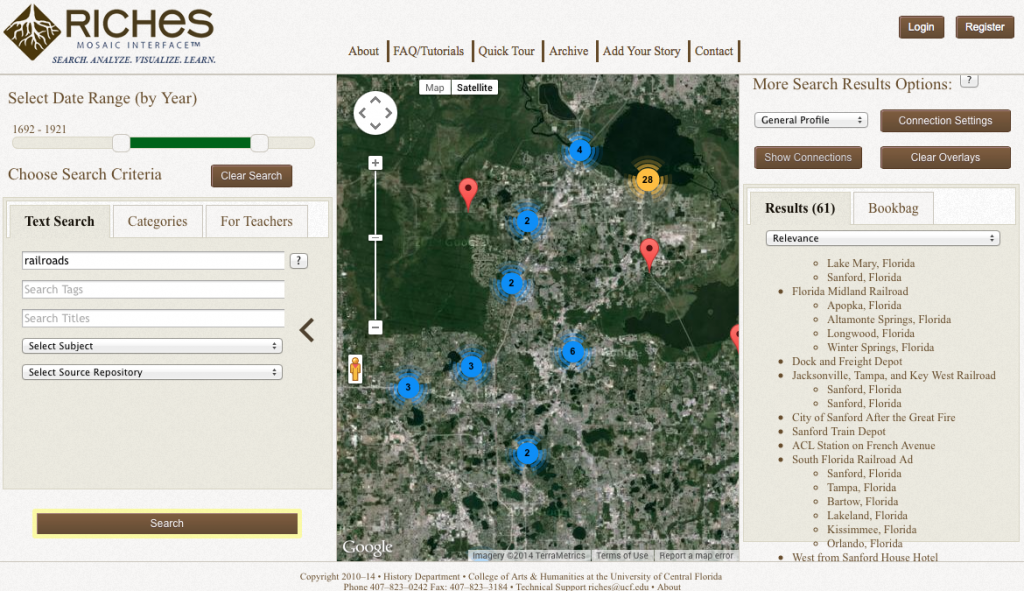
Task: Switch to the Categories tab
Action: pyautogui.click(x=157, y=221)
